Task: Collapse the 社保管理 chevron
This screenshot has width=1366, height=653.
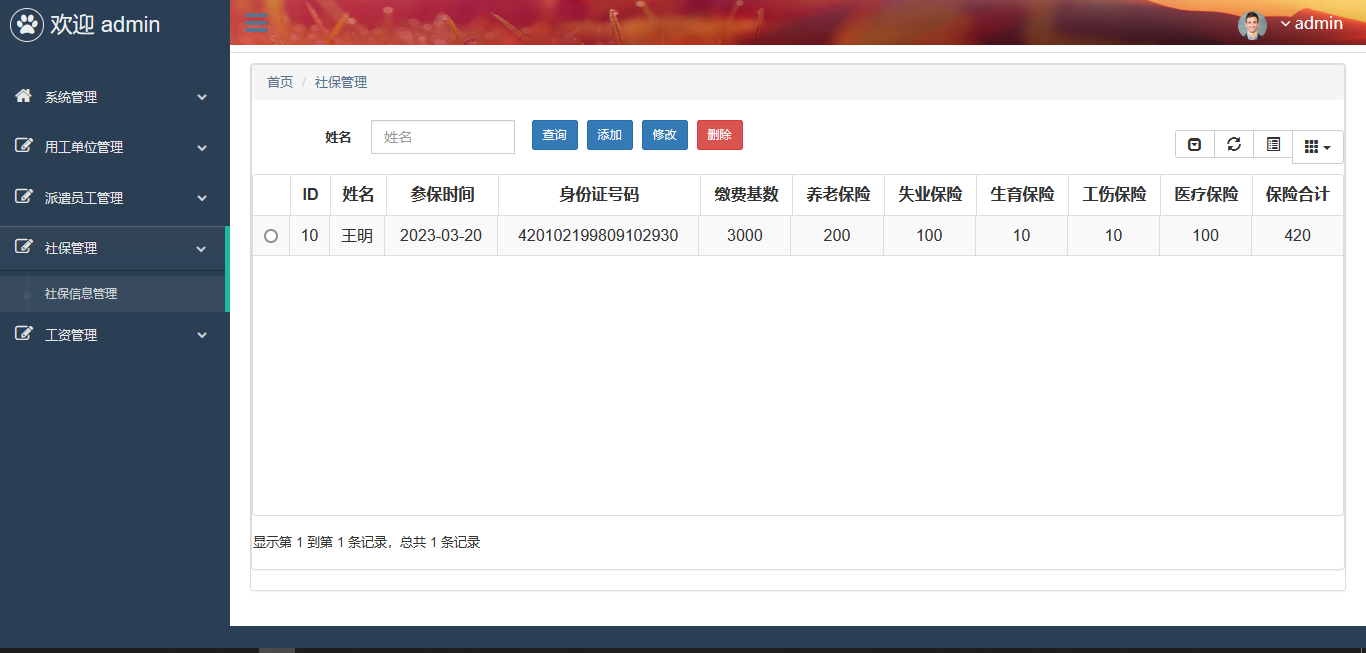Action: (202, 248)
